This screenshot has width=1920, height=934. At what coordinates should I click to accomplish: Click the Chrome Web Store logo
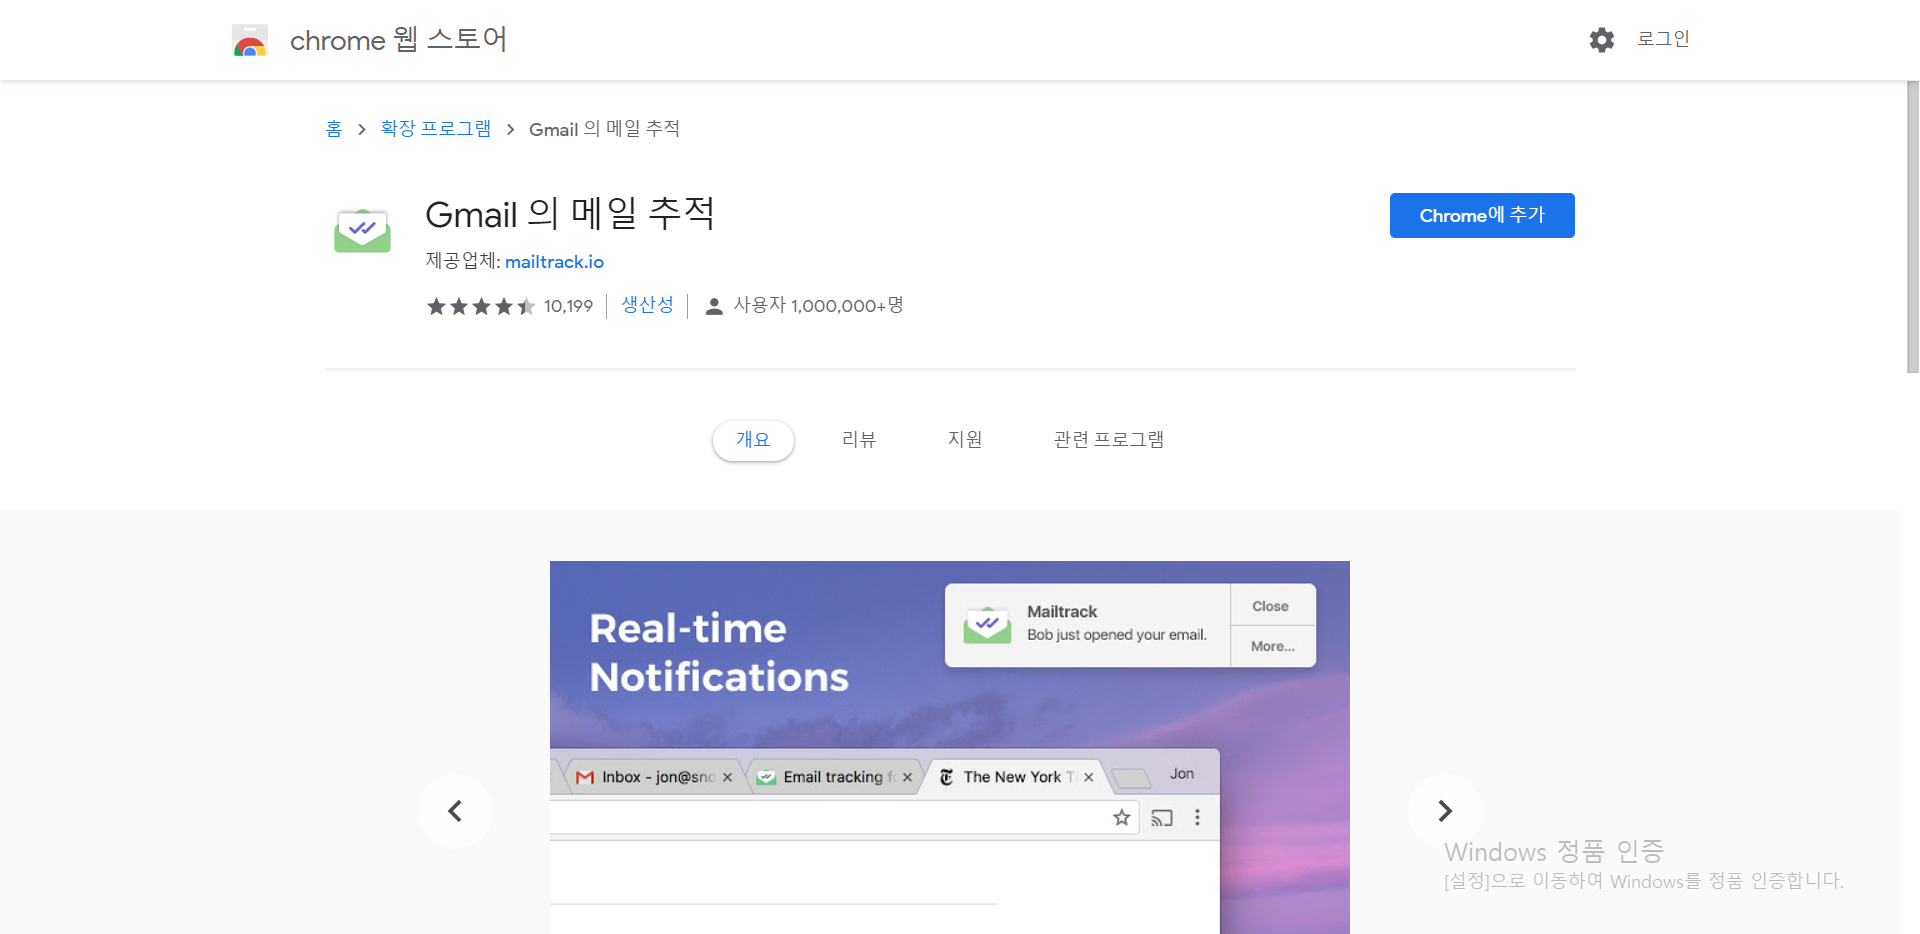[x=250, y=40]
